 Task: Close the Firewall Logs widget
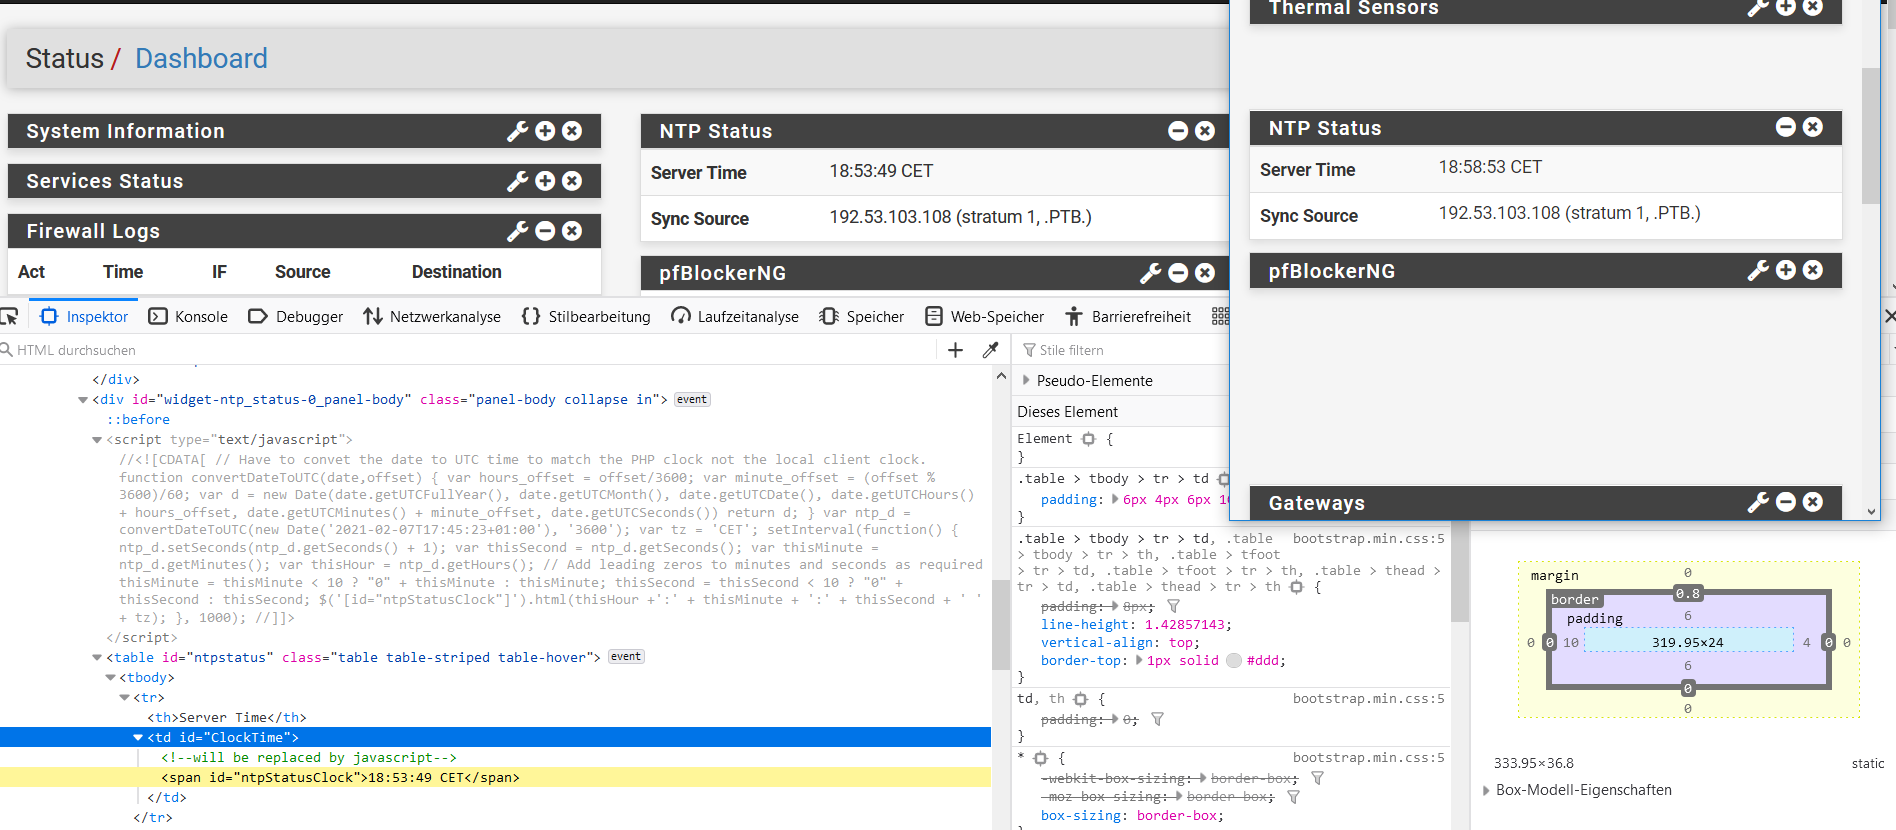pyautogui.click(x=572, y=231)
